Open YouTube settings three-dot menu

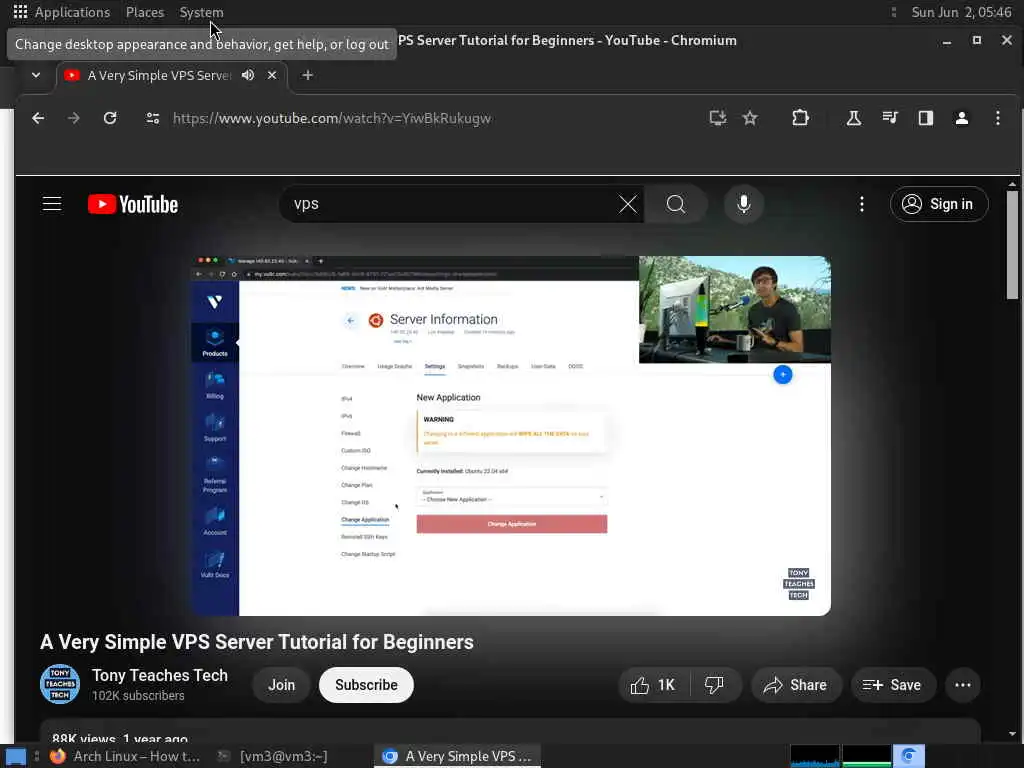861,204
